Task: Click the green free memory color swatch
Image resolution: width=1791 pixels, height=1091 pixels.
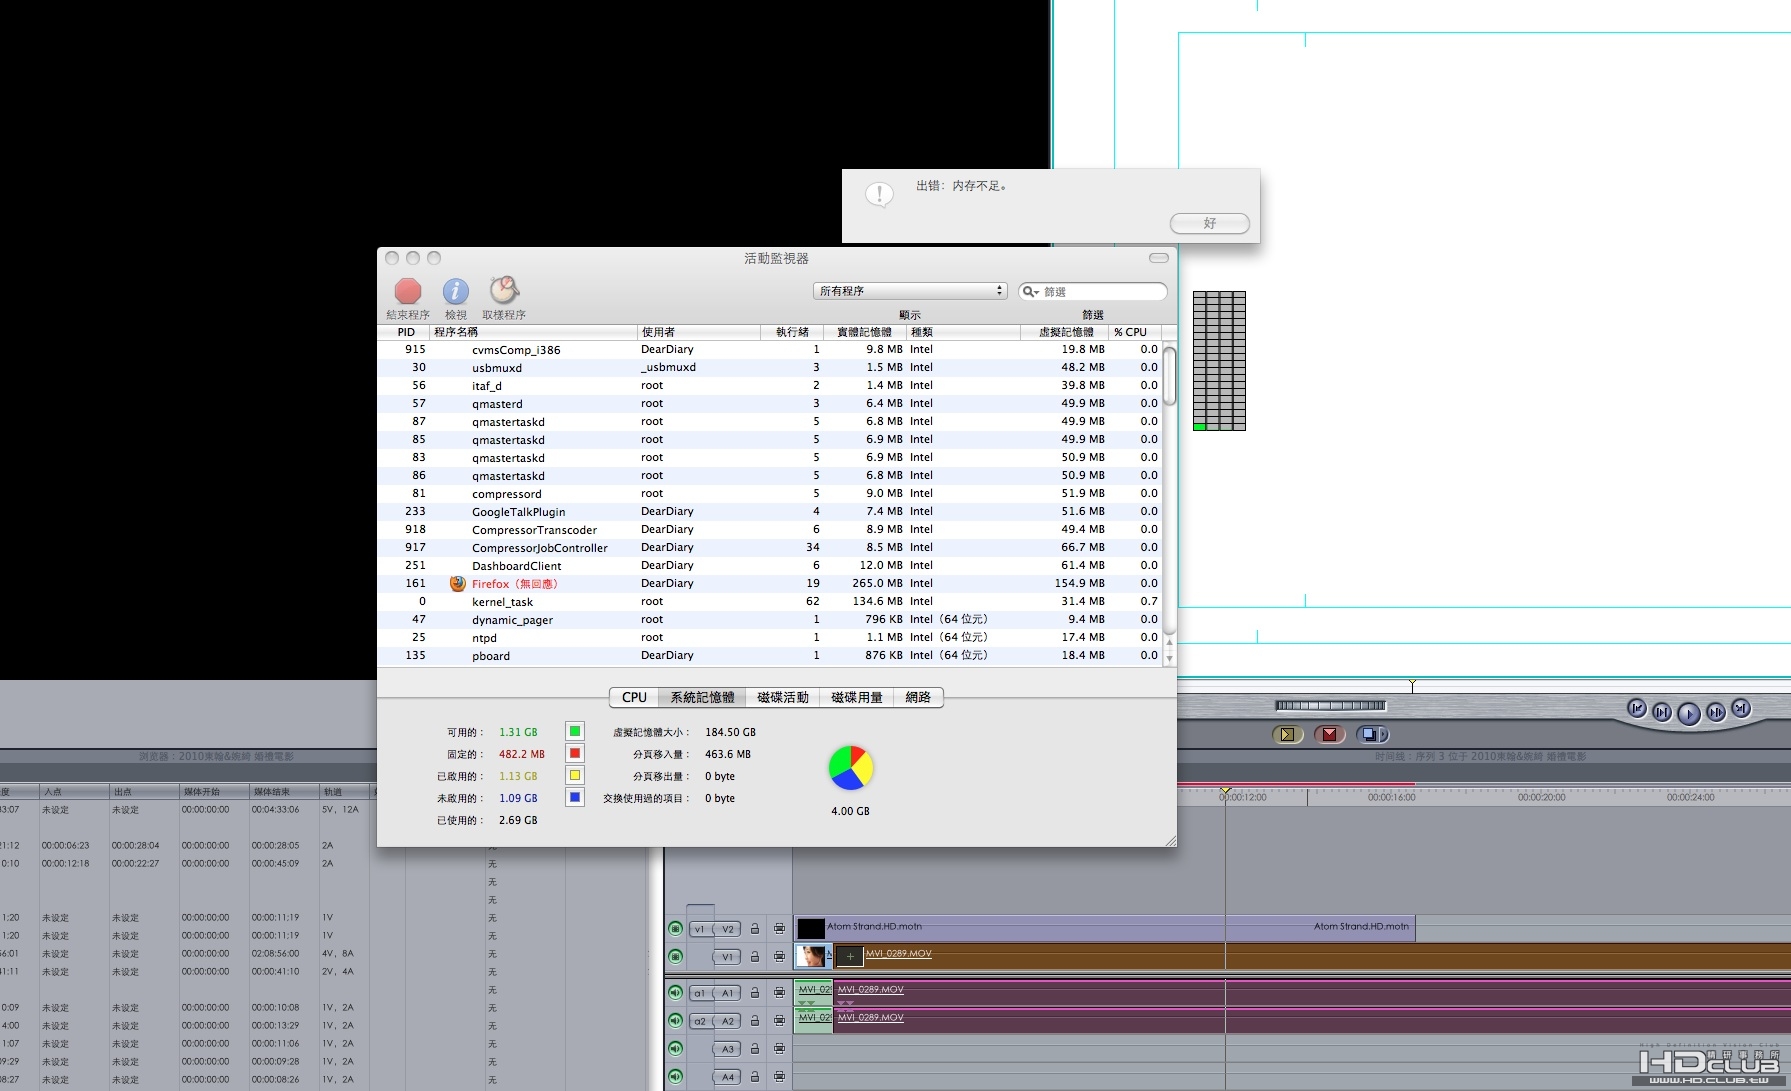Action: click(x=575, y=732)
